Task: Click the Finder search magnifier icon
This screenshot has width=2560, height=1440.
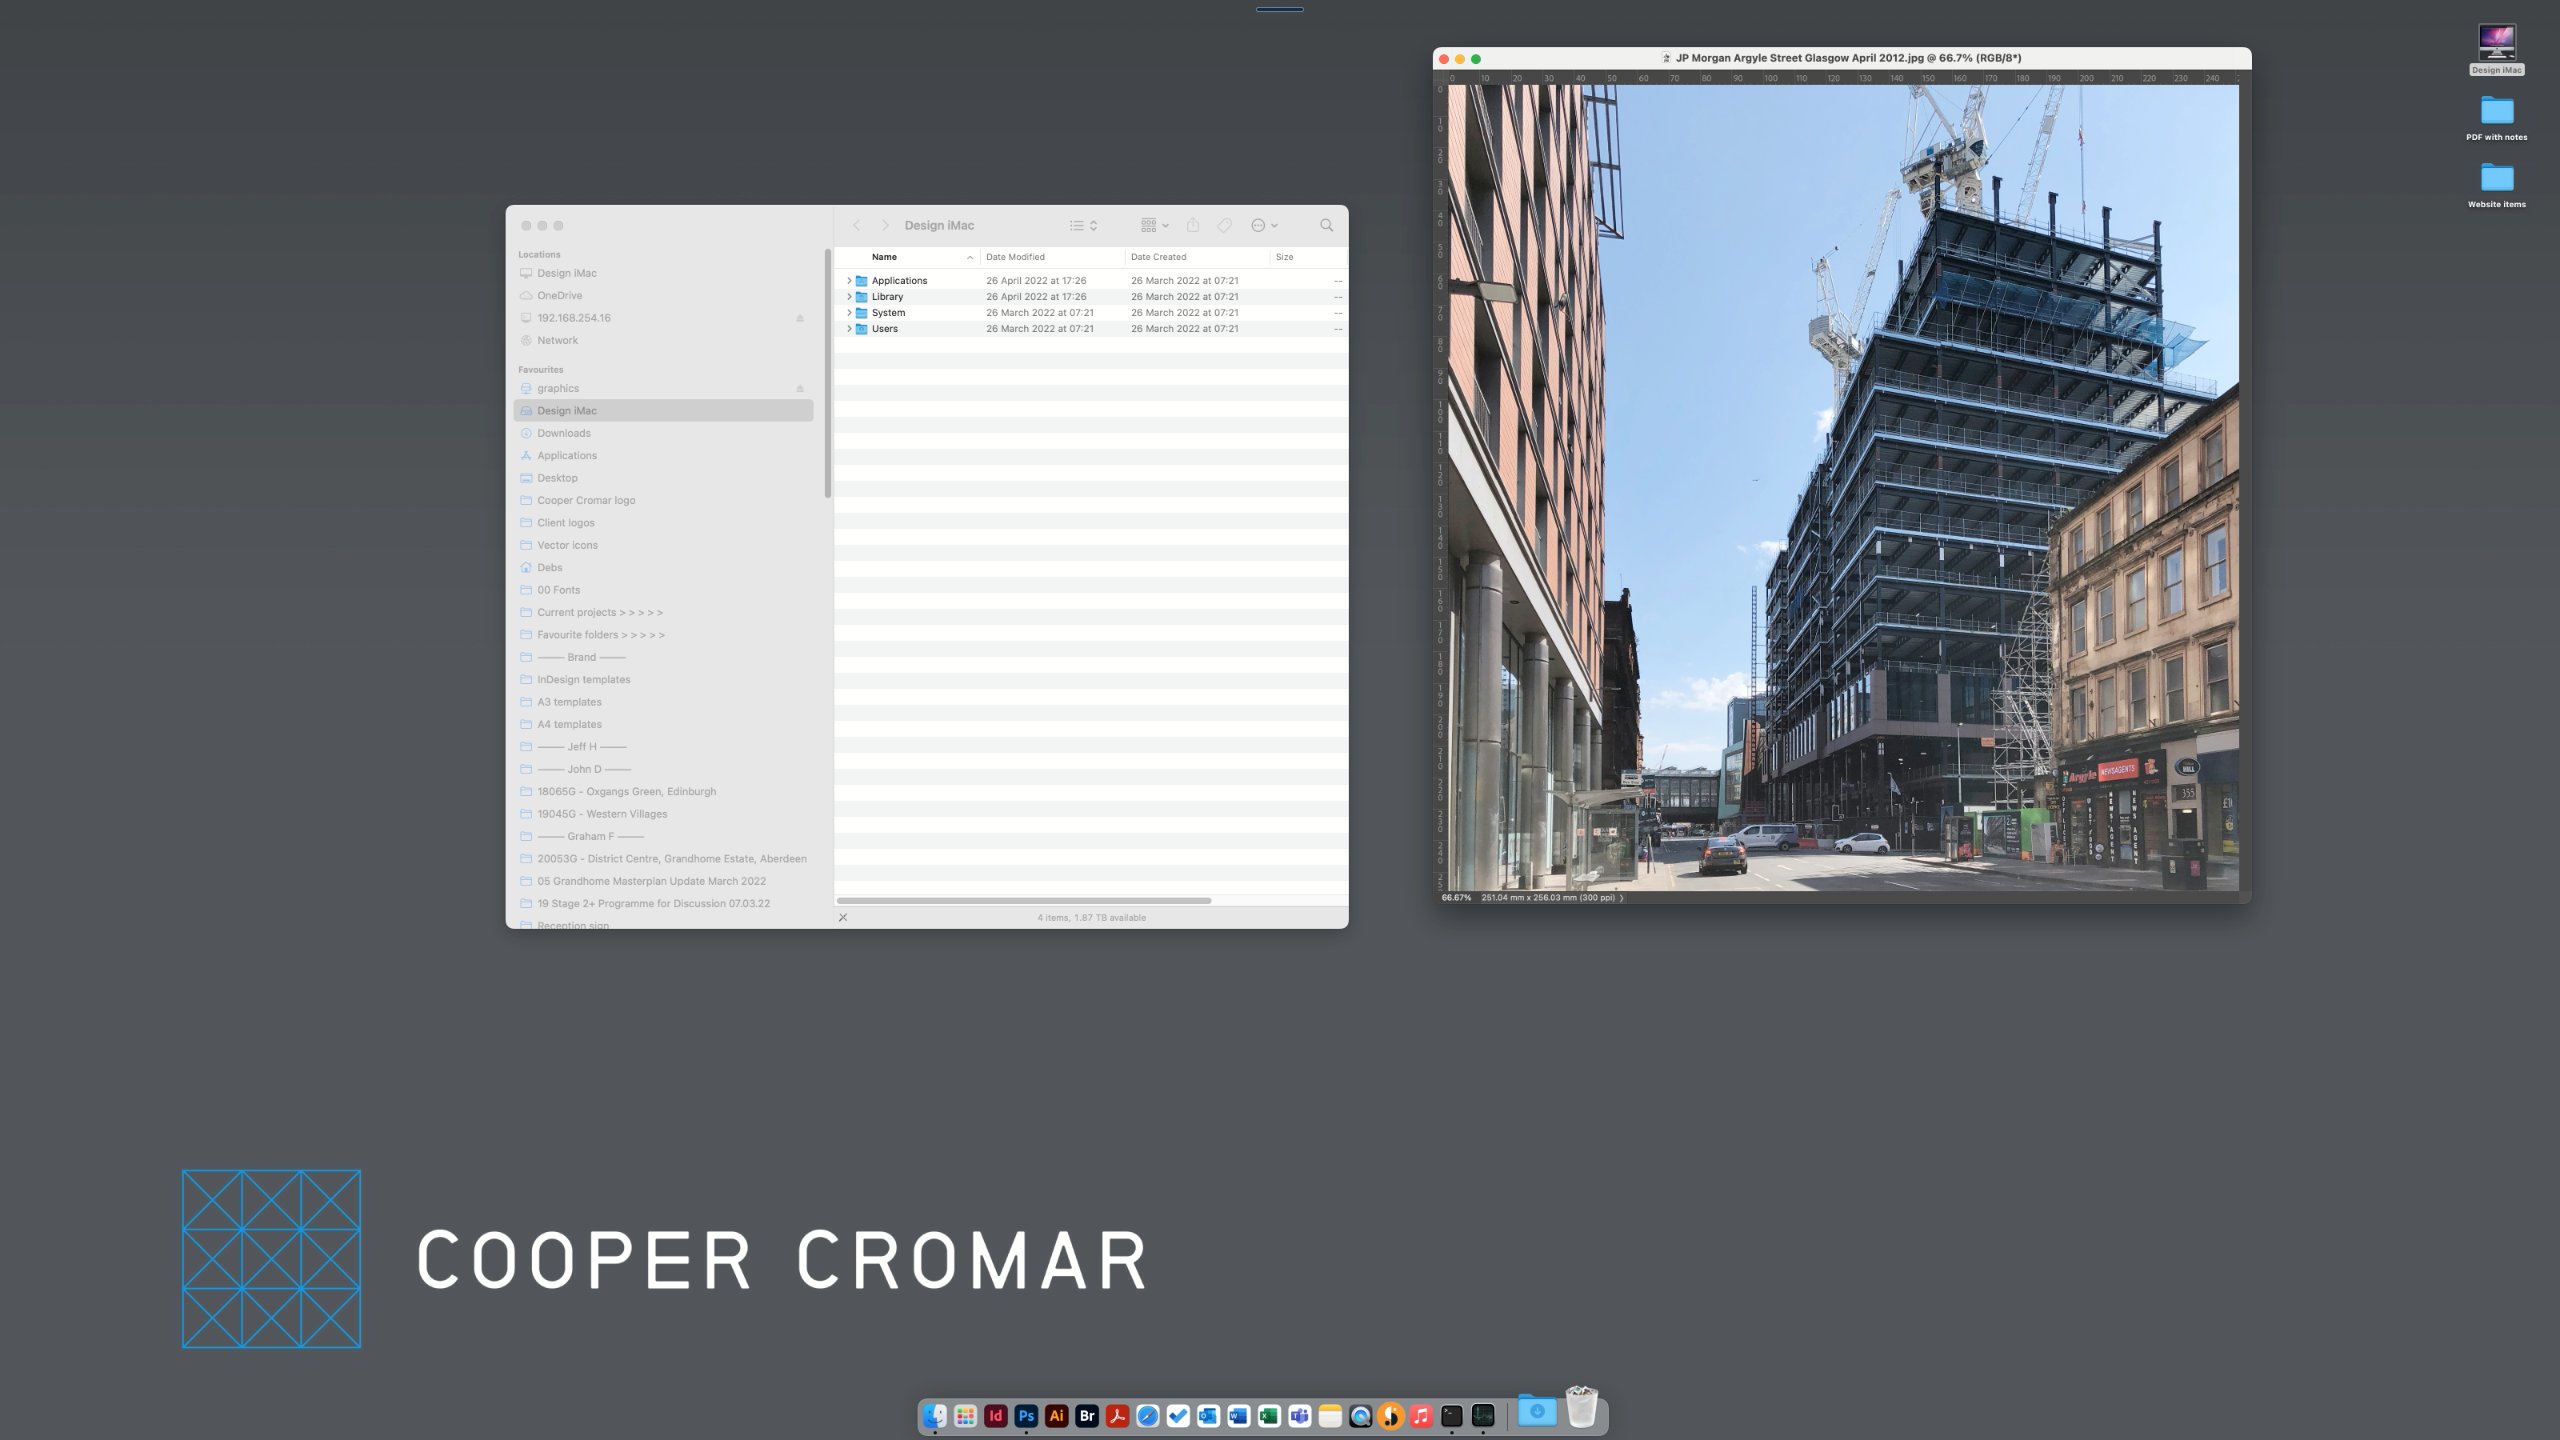Action: (x=1326, y=225)
